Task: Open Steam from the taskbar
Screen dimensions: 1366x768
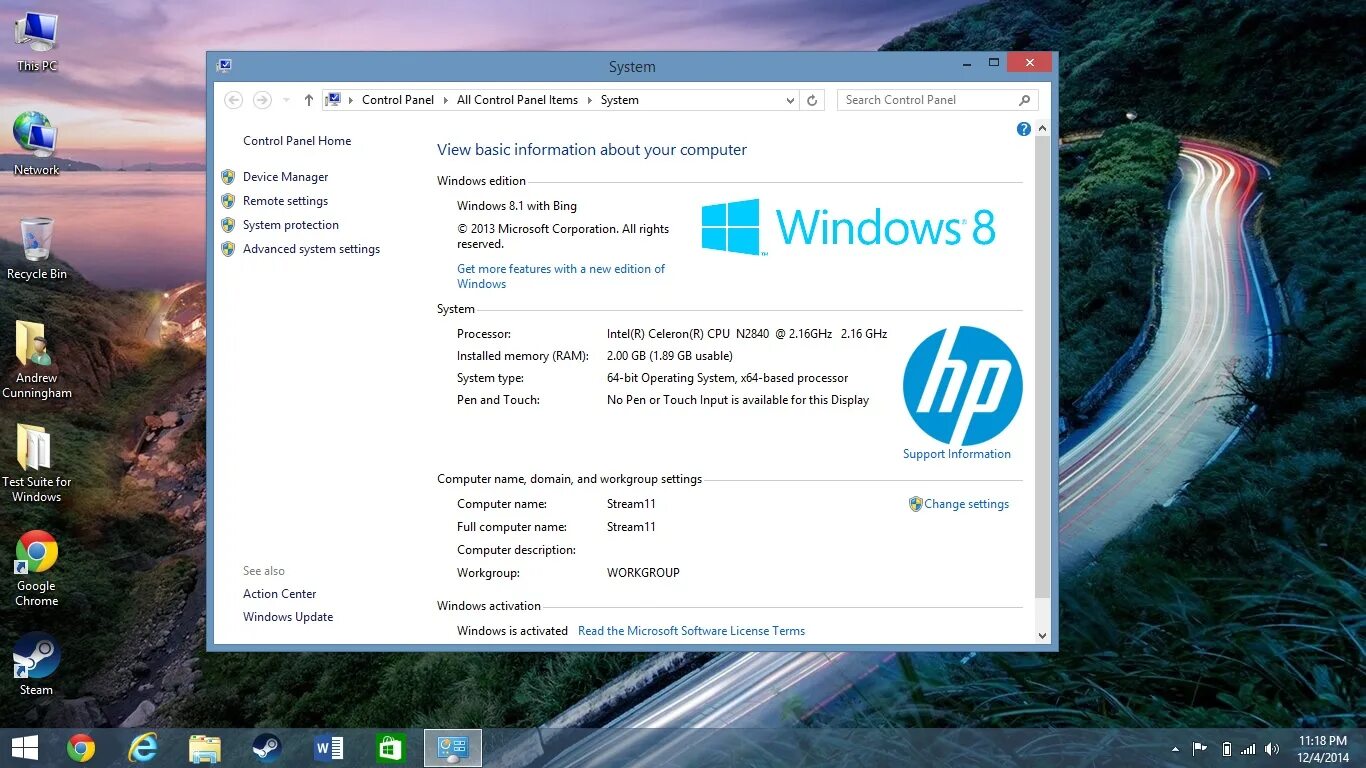Action: (x=266, y=748)
